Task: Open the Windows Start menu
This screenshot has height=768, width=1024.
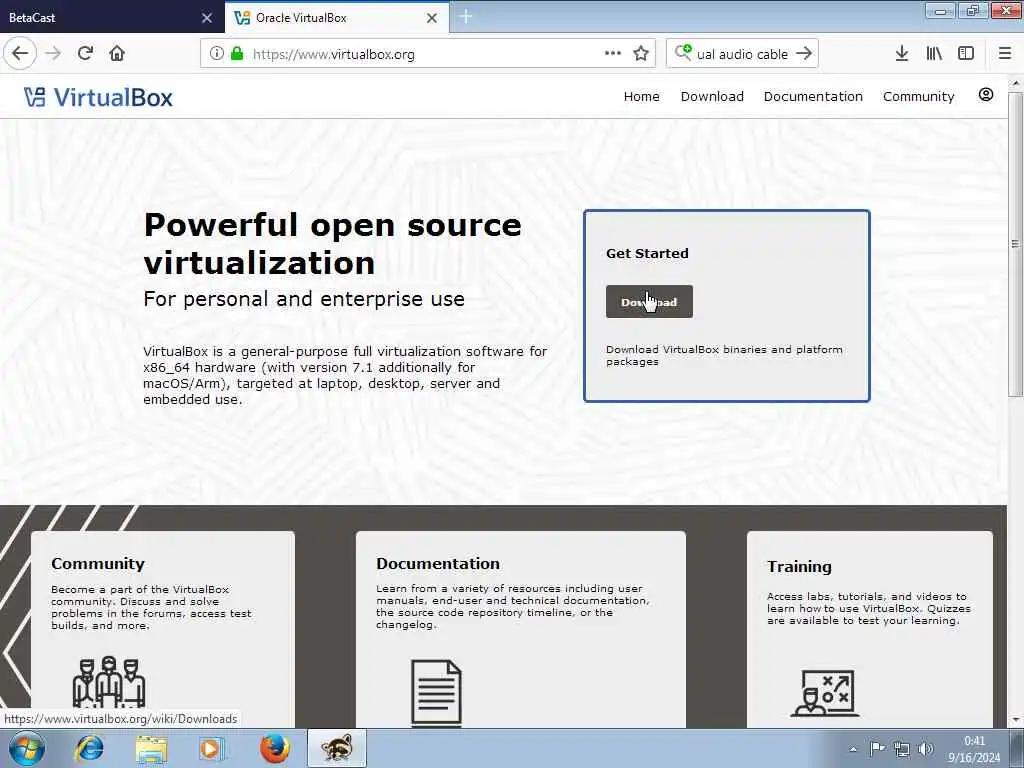Action: click(x=27, y=748)
